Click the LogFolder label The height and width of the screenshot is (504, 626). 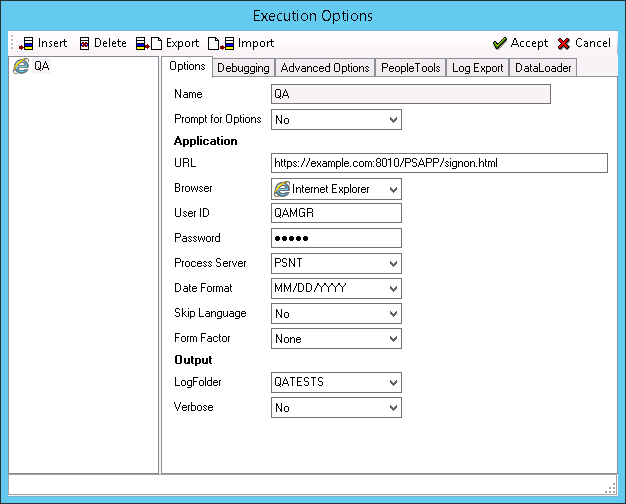point(198,382)
